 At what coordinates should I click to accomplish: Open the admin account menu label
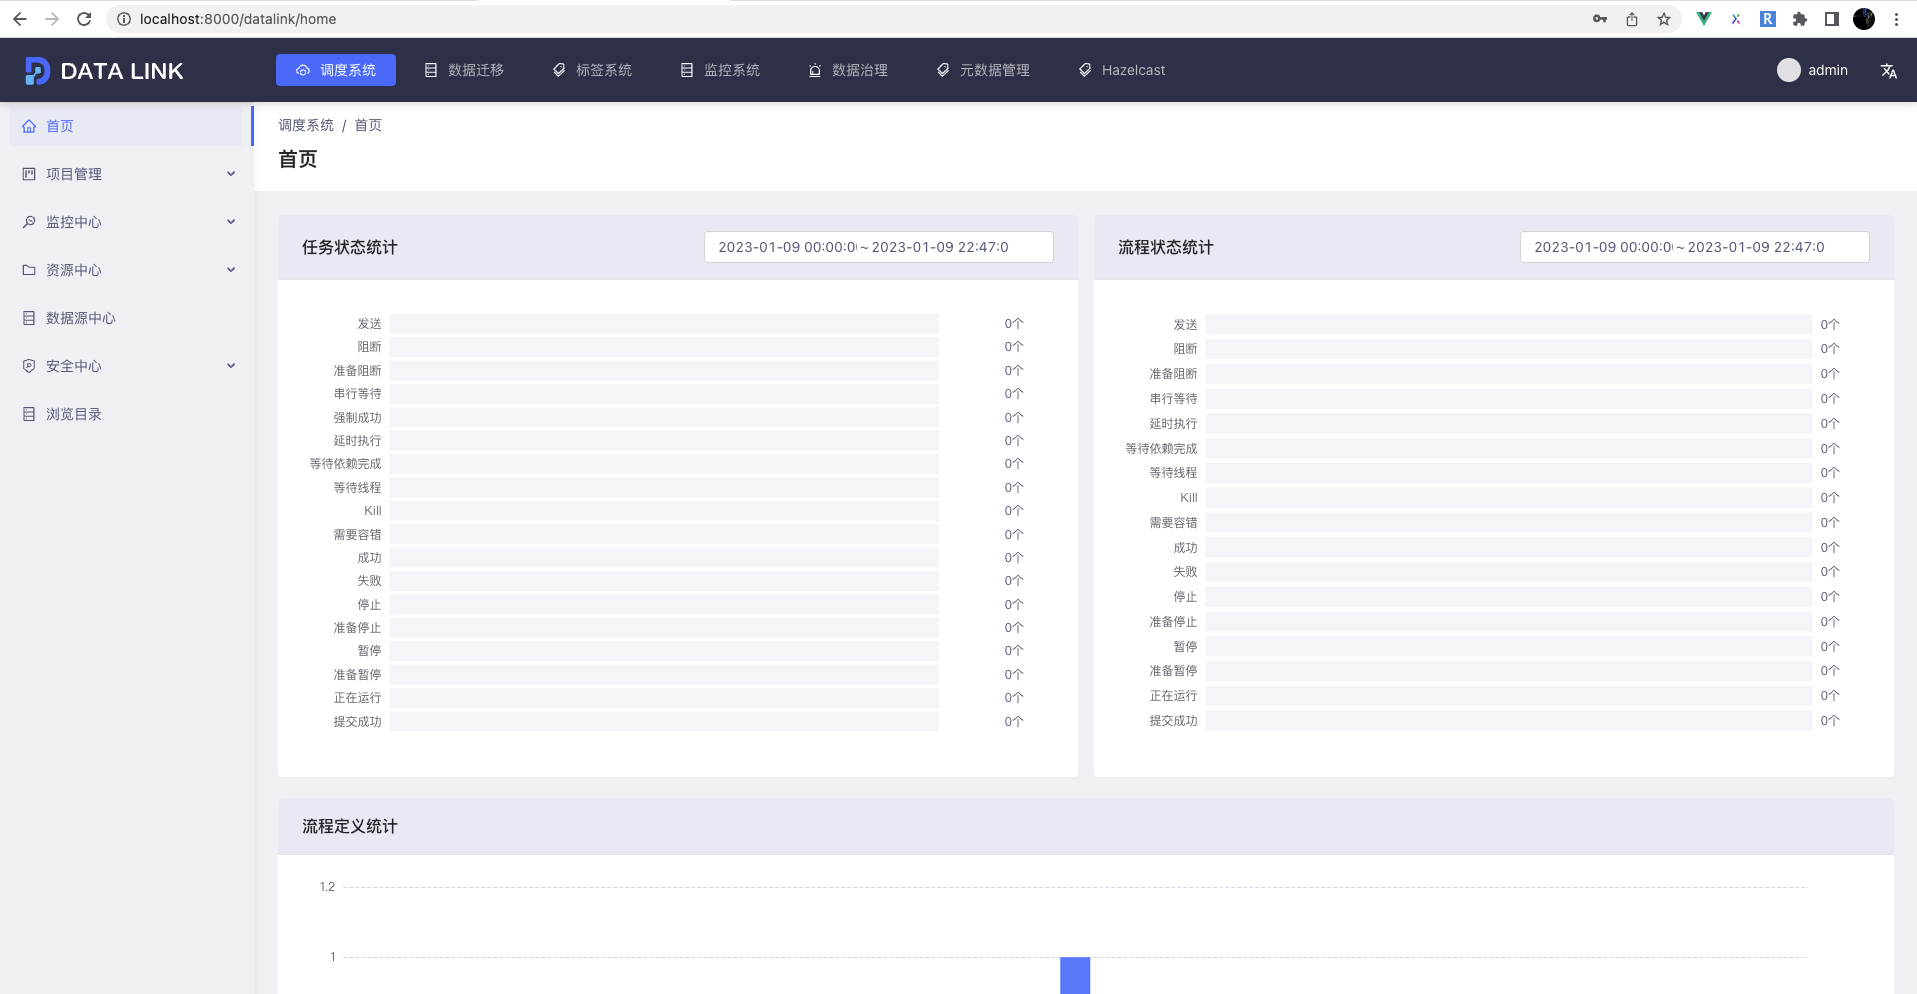tap(1828, 70)
